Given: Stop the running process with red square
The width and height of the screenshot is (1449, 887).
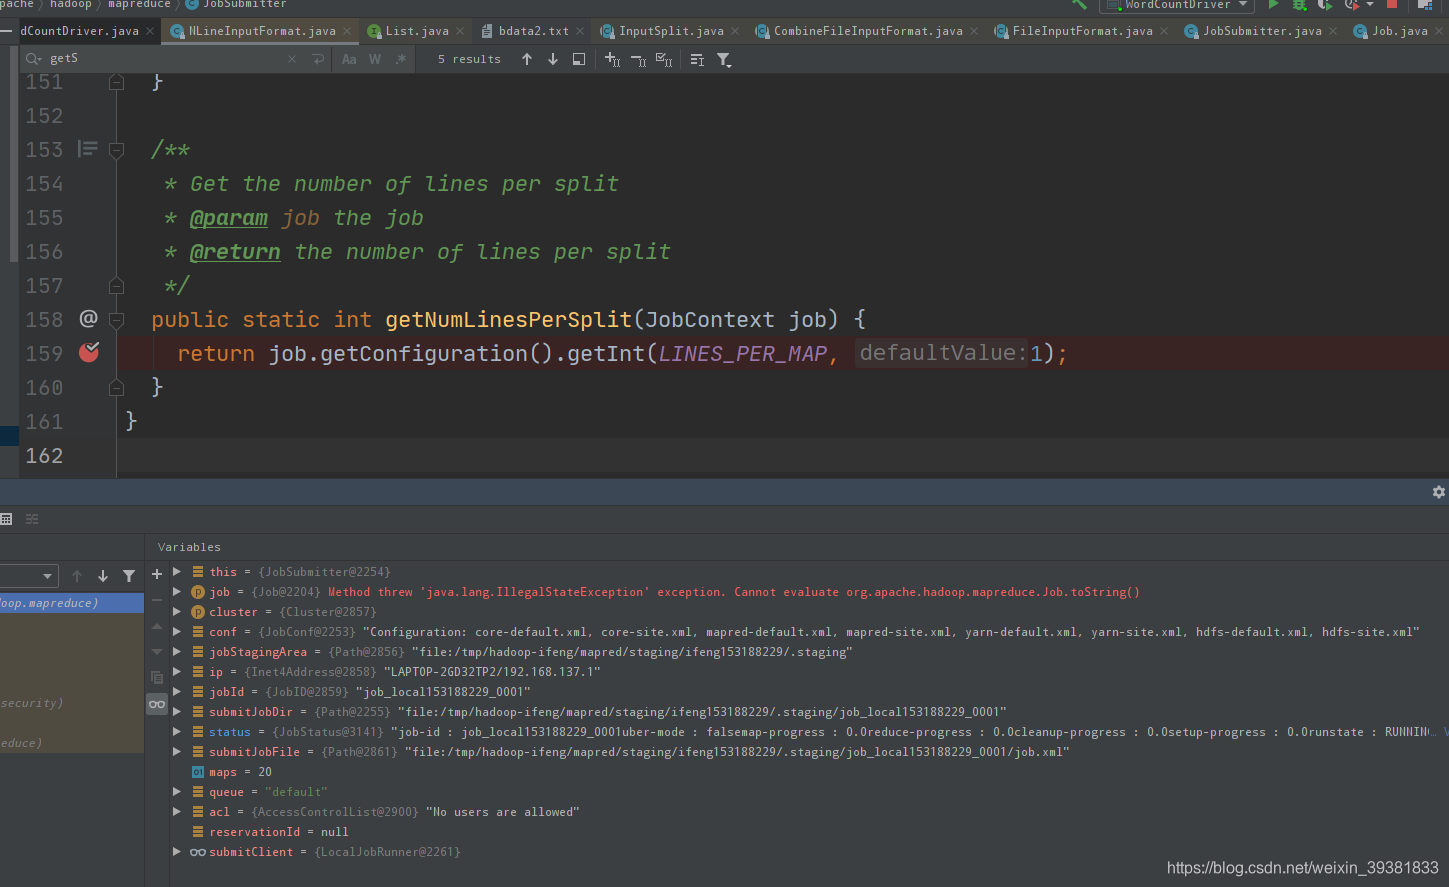Looking at the screenshot, I should point(1391,4).
